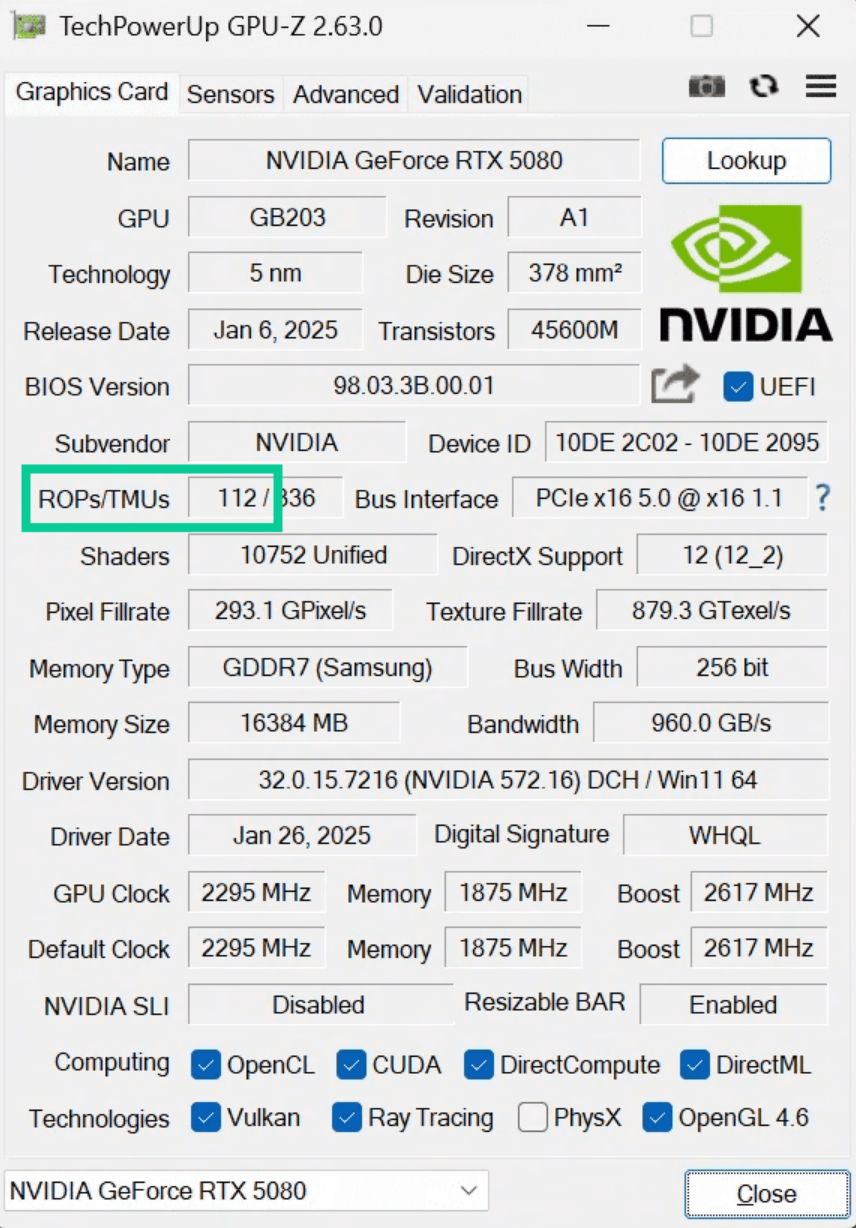
Task: Open the hamburger menu icon
Action: pos(821,87)
